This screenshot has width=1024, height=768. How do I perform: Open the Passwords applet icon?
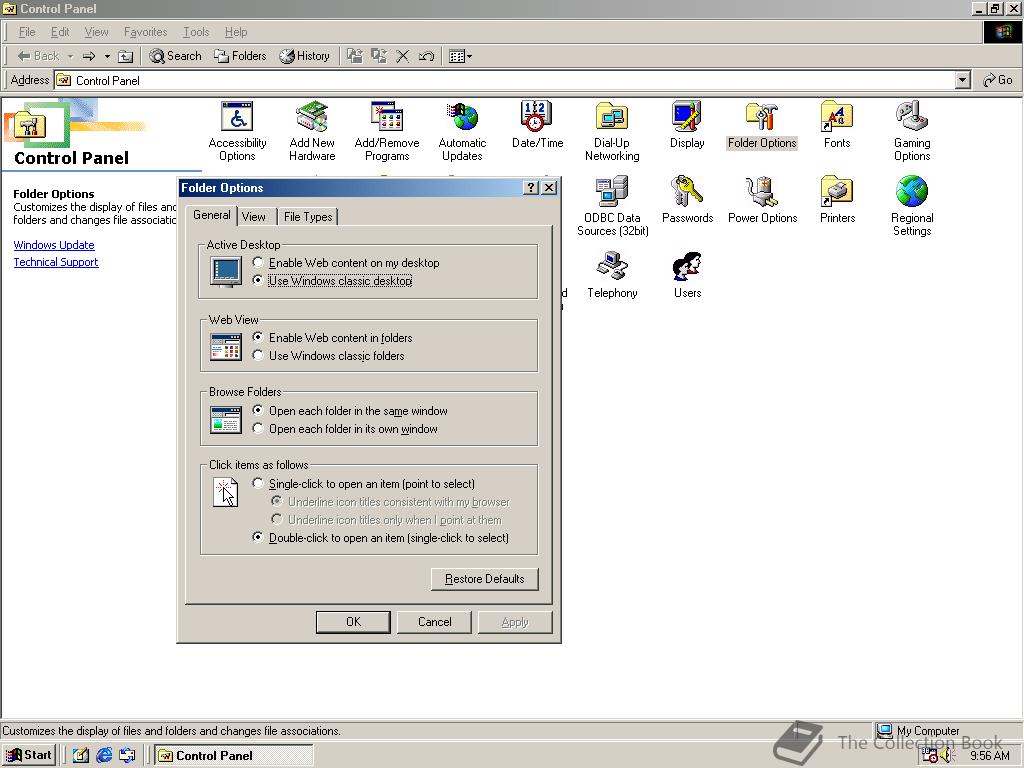(x=687, y=200)
